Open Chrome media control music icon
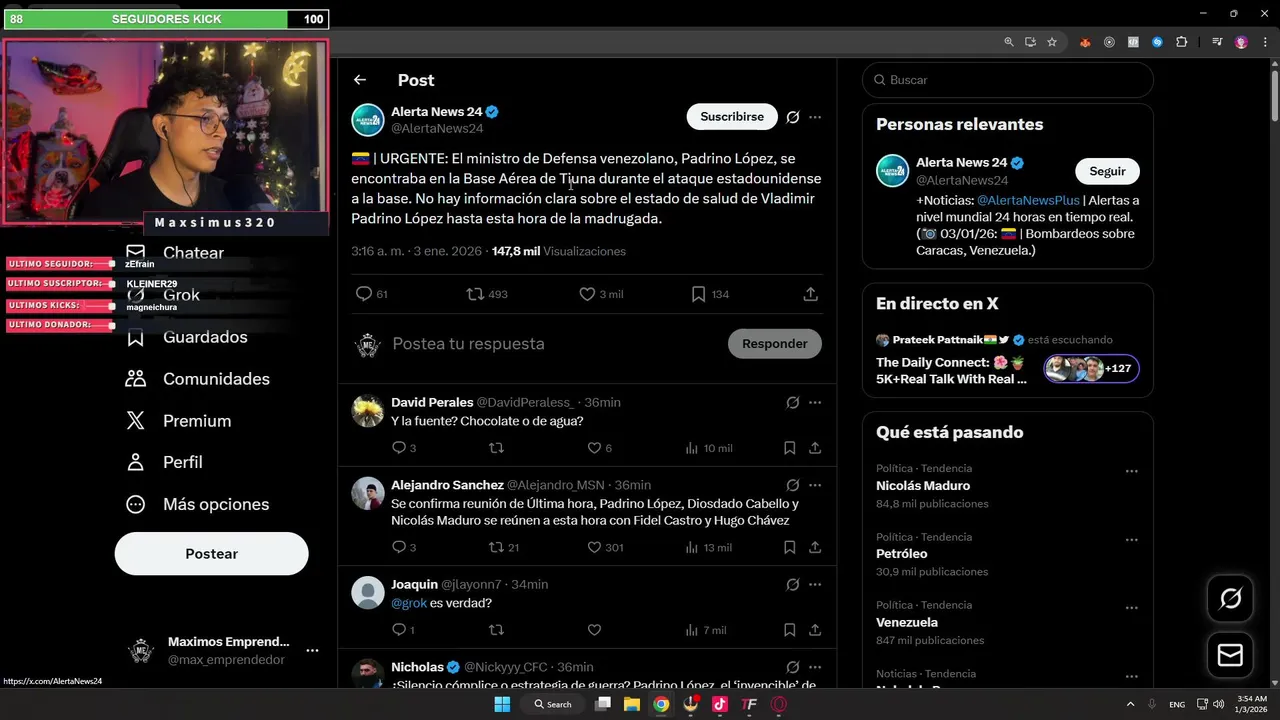 click(x=1217, y=42)
